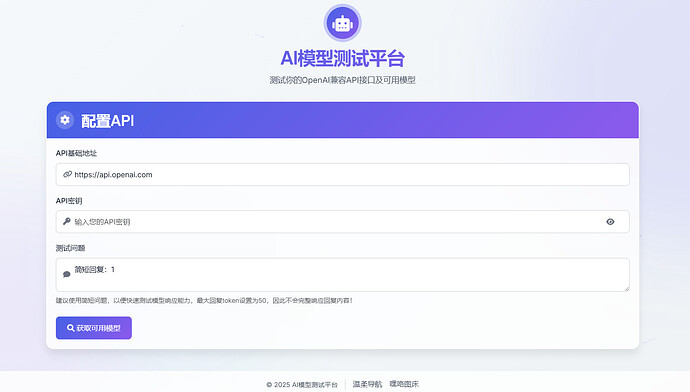The height and width of the screenshot is (392, 690).
Task: Focus the API密钥 input field
Action: pyautogui.click(x=342, y=222)
